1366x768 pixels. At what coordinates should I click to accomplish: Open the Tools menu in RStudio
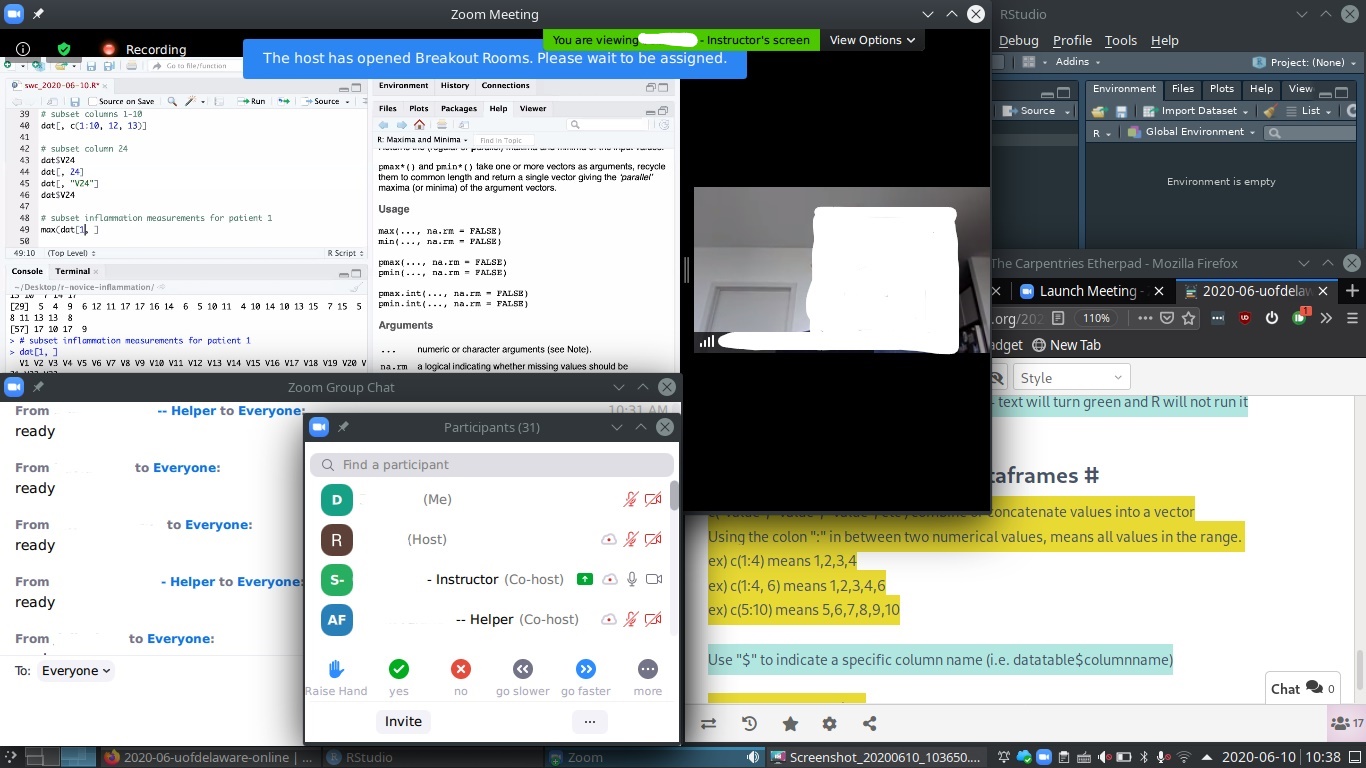pyautogui.click(x=1120, y=40)
